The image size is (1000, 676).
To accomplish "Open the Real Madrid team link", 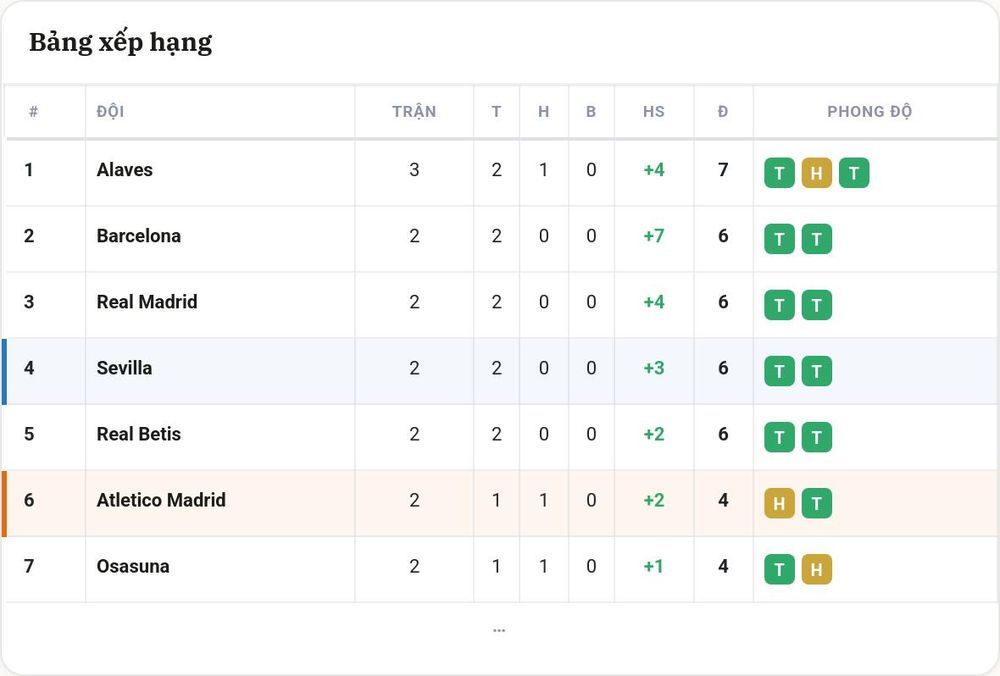I will click(x=147, y=302).
